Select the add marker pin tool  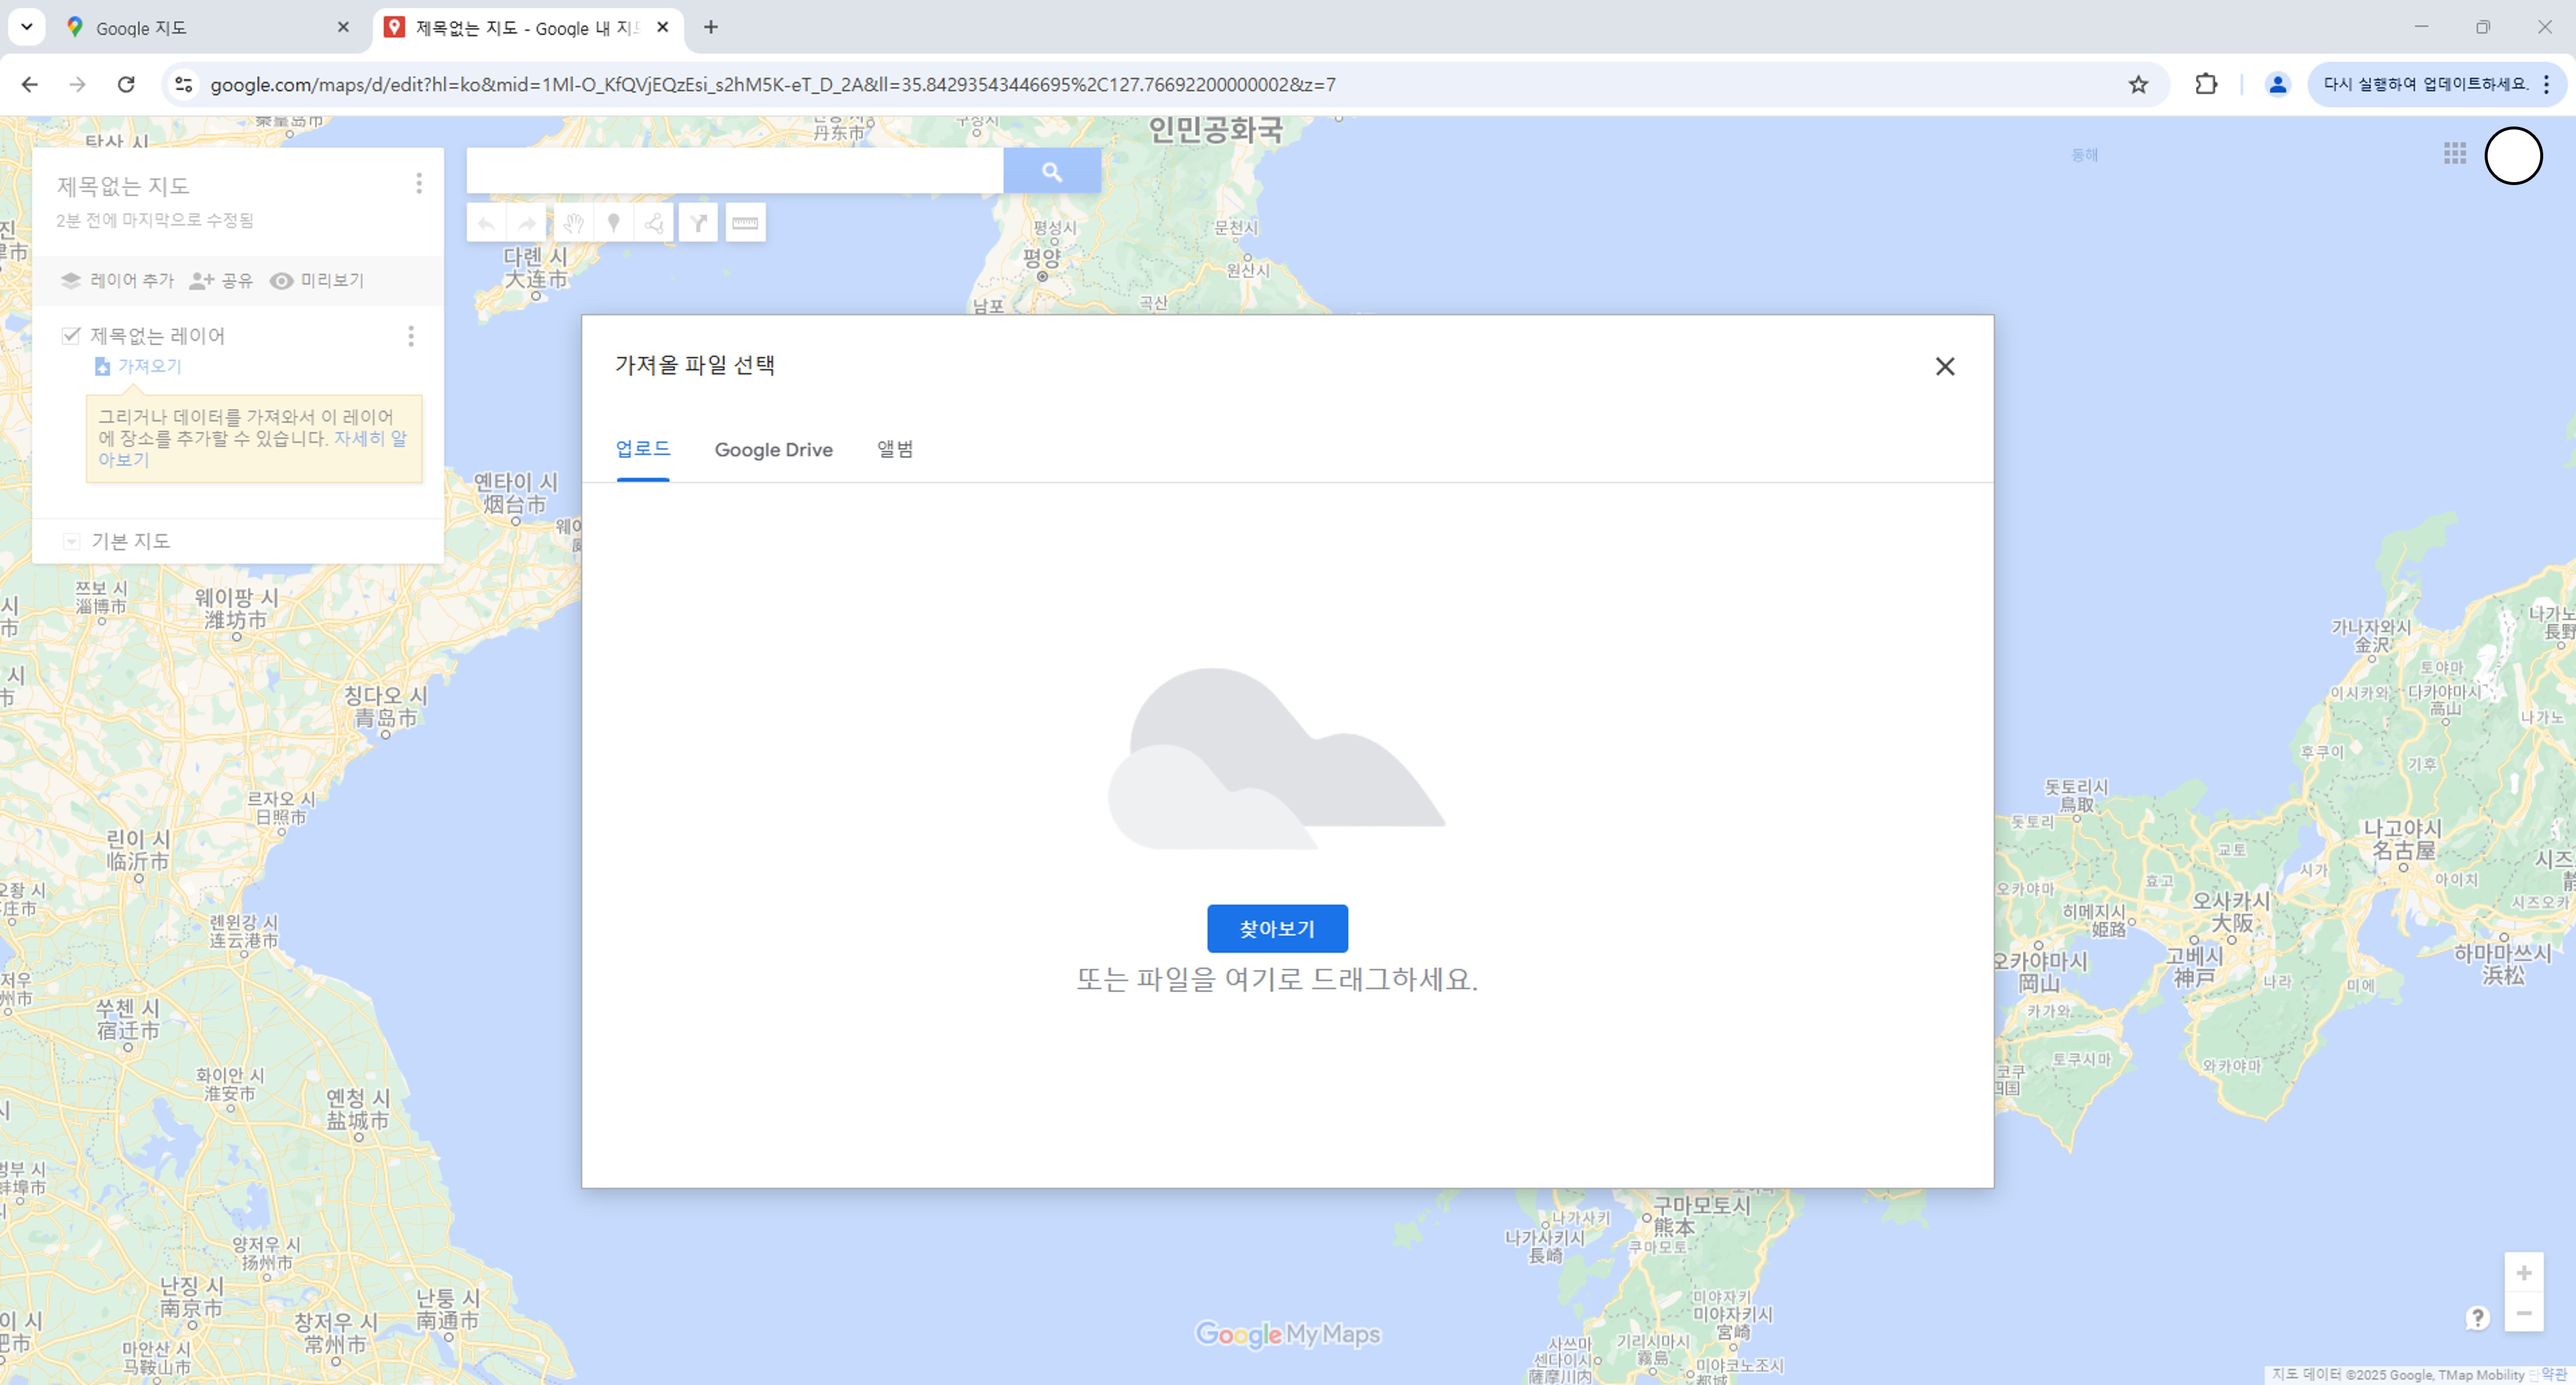pyautogui.click(x=614, y=223)
